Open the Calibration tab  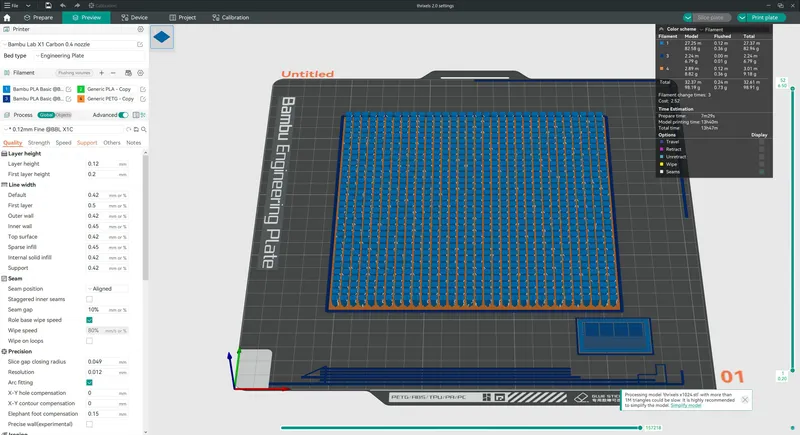[x=231, y=17]
